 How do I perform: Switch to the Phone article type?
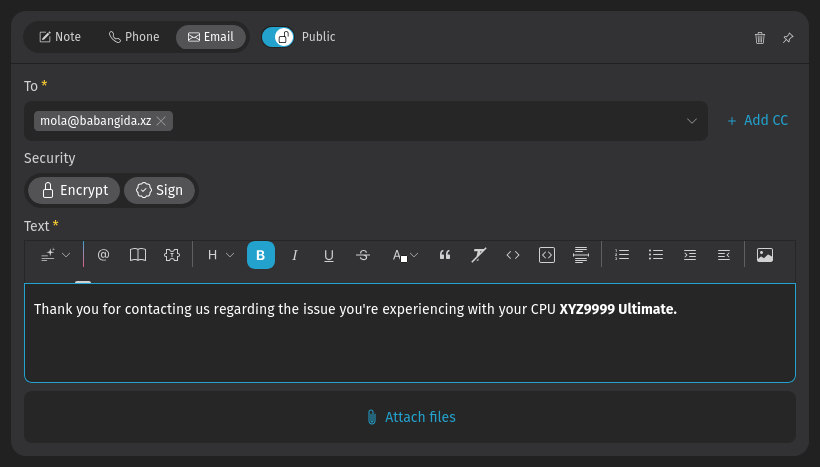(x=134, y=37)
